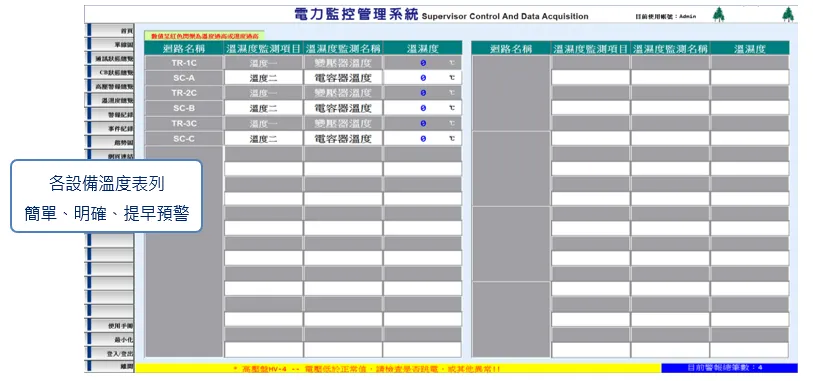The image size is (813, 381).
Task: Click the 登入/登出 login button
Action: (110, 354)
